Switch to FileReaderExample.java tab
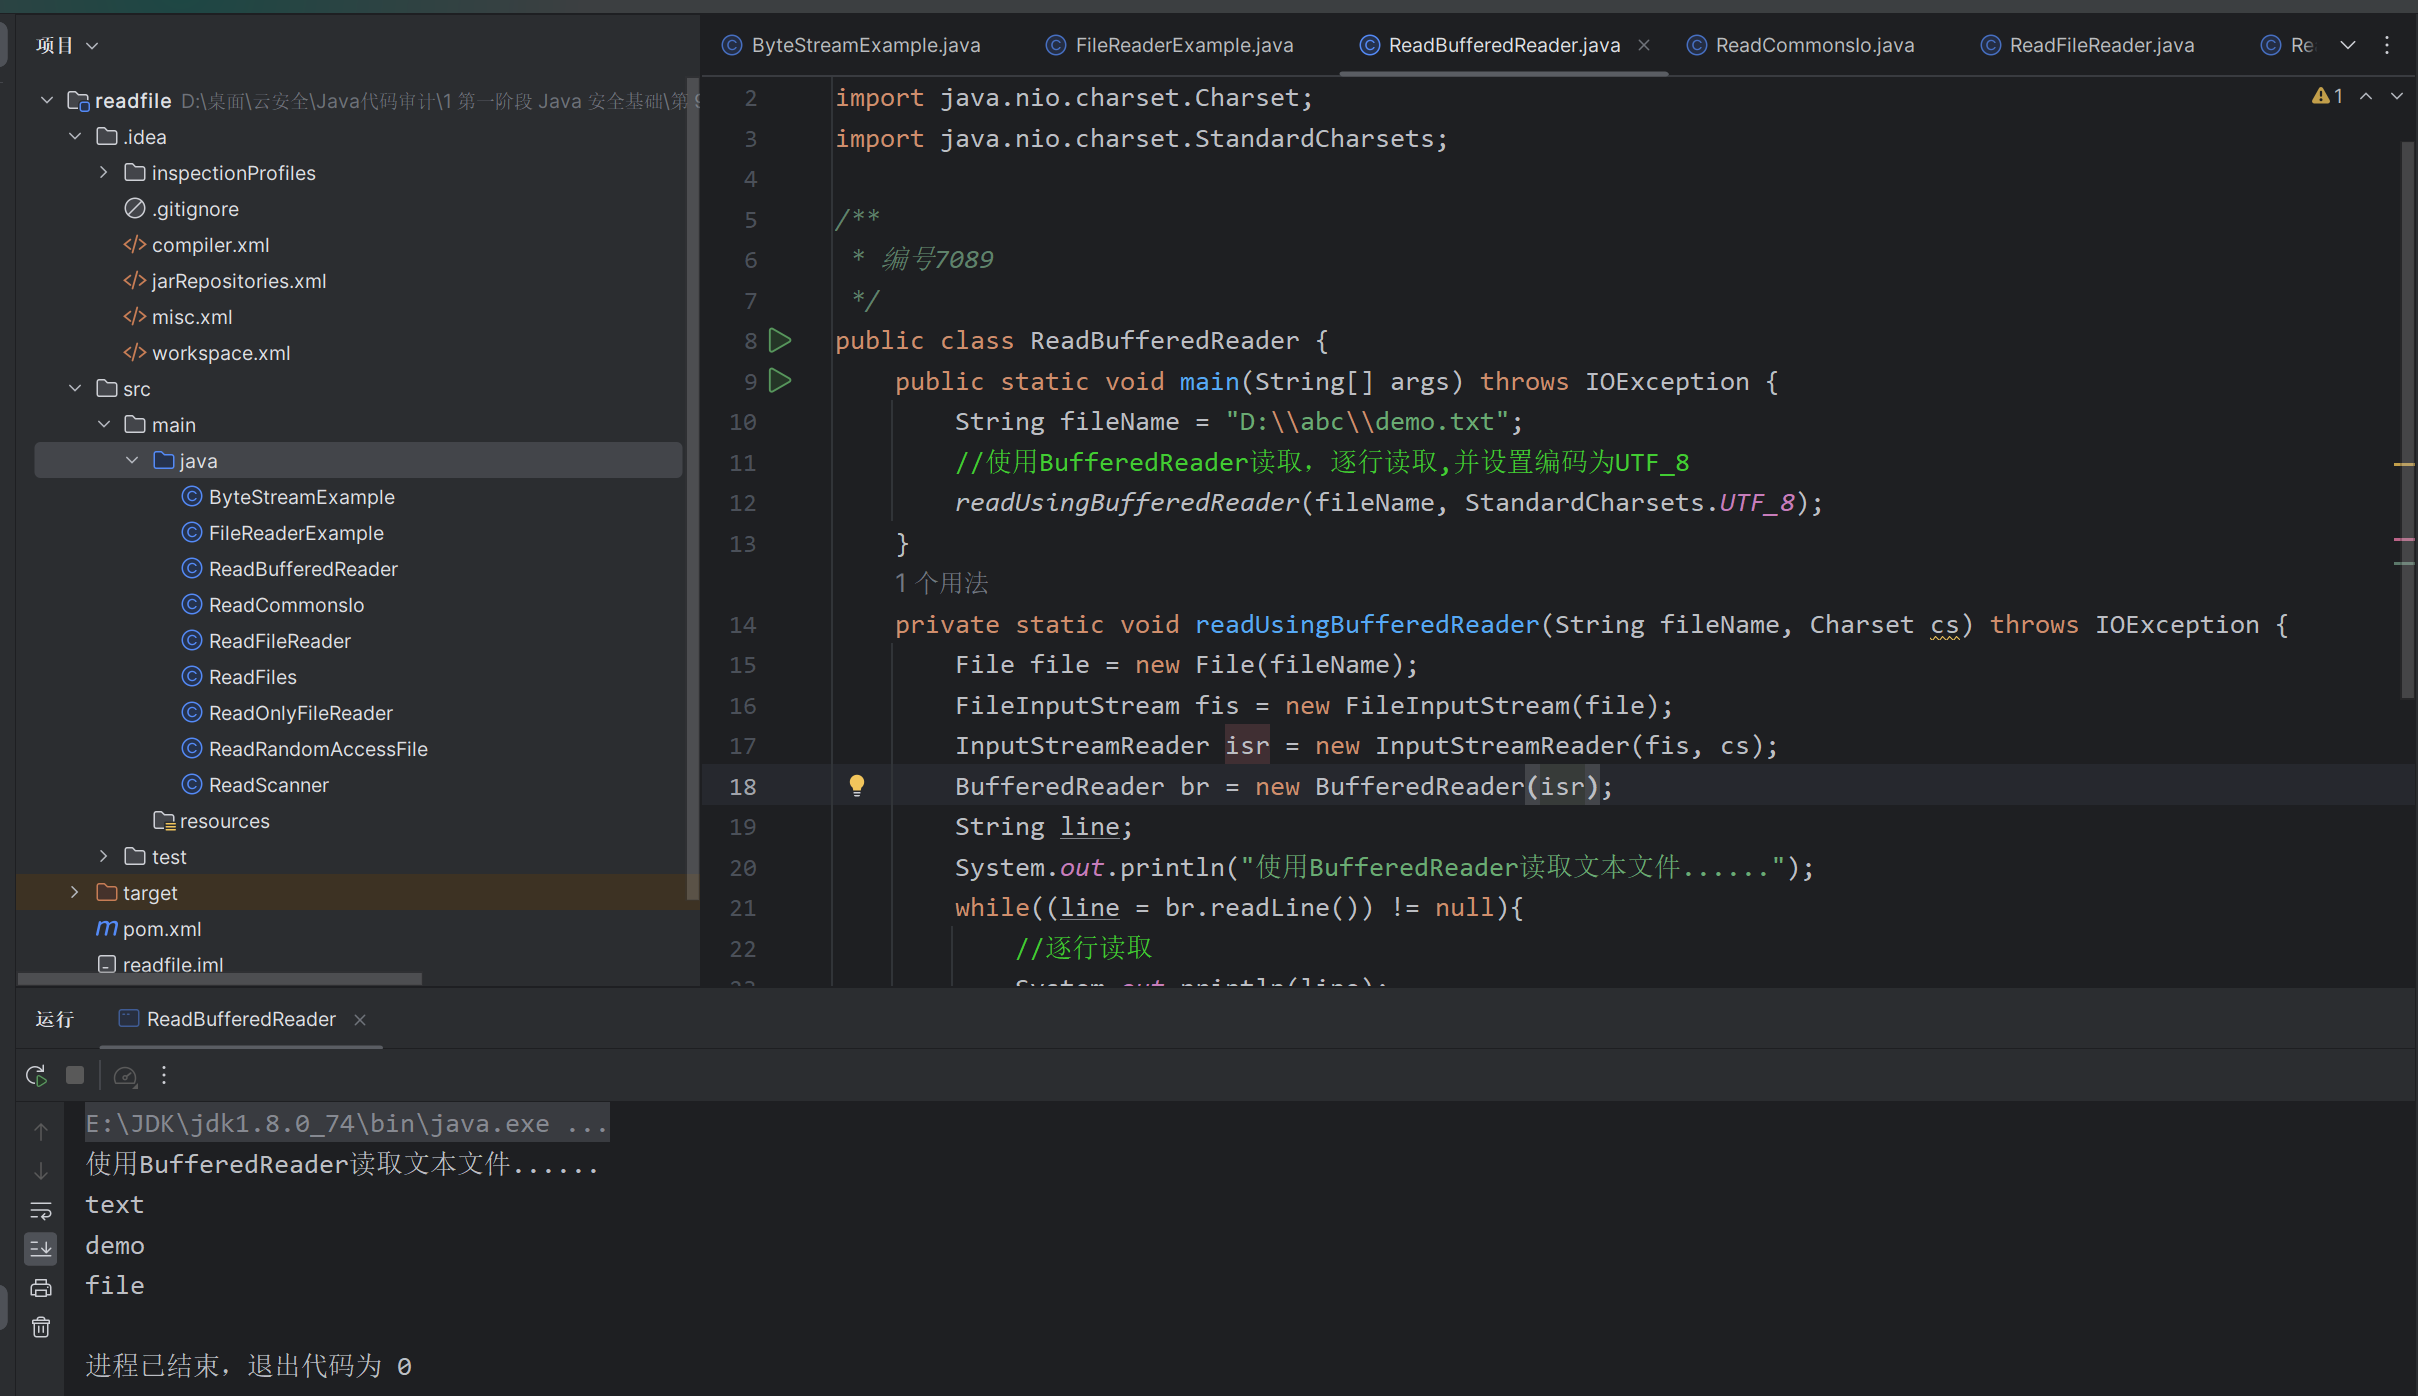 pyautogui.click(x=1183, y=45)
